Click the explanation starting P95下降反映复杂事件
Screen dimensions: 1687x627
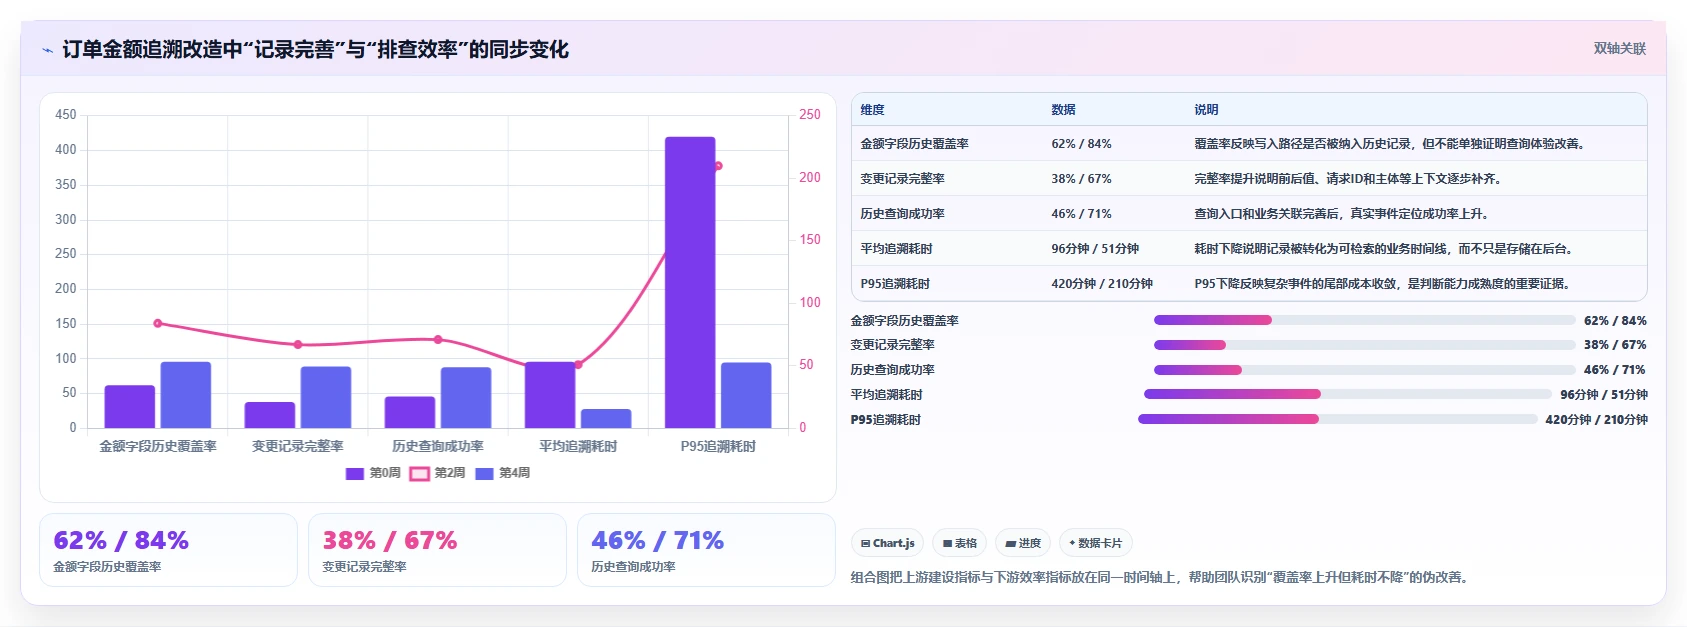point(1382,284)
